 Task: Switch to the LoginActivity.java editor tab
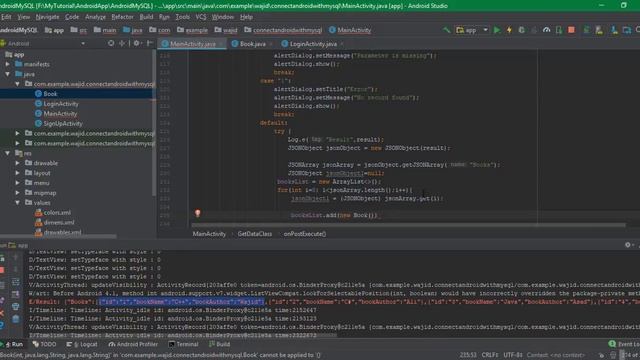313,44
